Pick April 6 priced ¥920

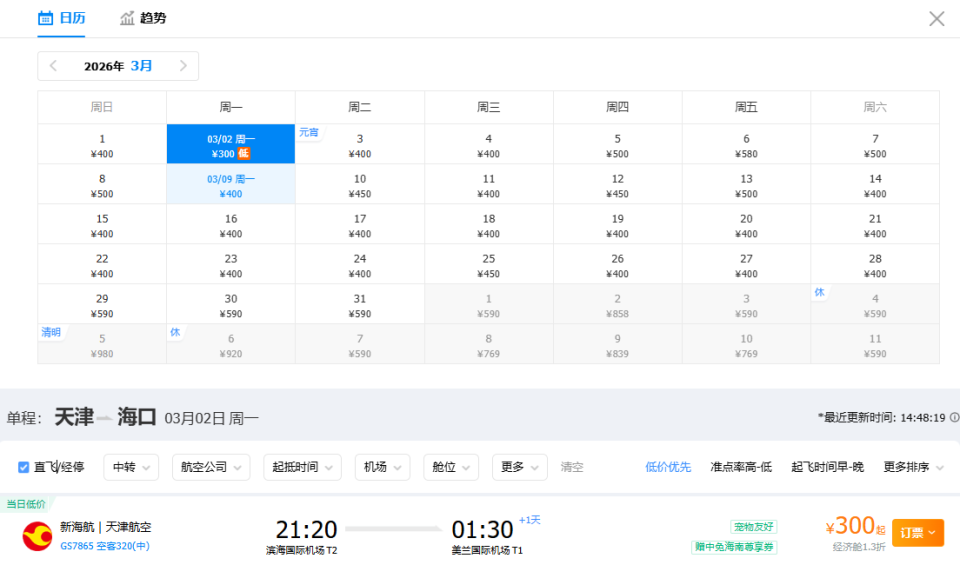click(x=231, y=344)
